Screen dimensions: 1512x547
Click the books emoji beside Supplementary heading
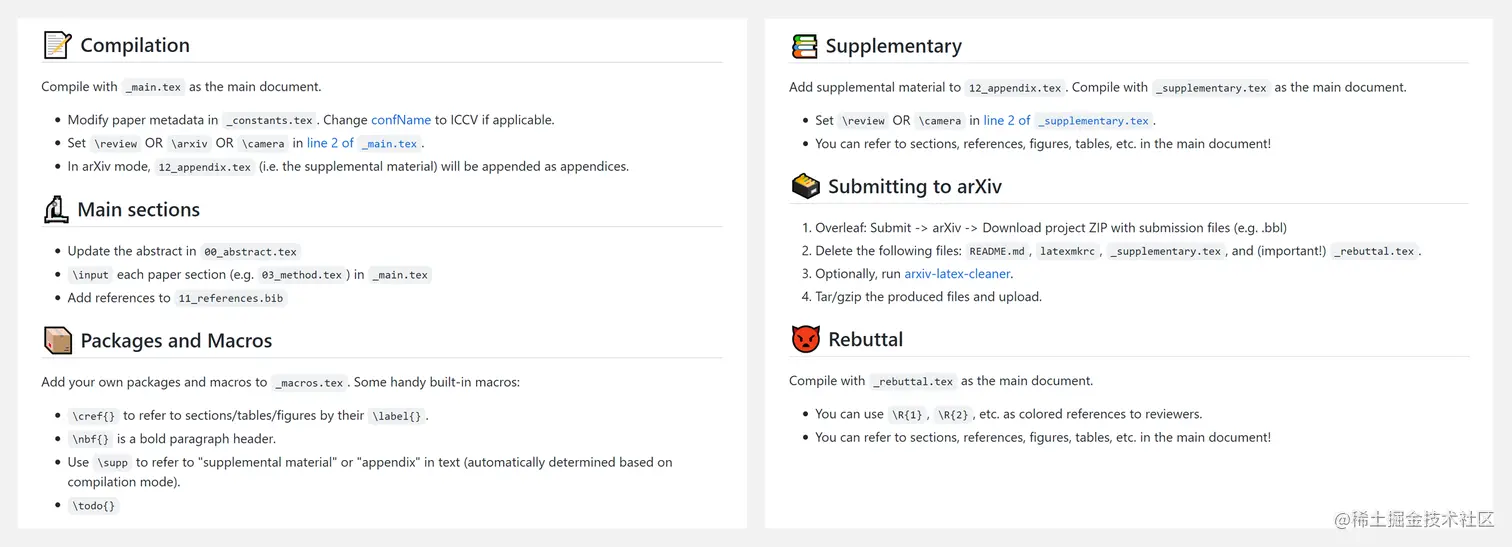click(x=804, y=46)
